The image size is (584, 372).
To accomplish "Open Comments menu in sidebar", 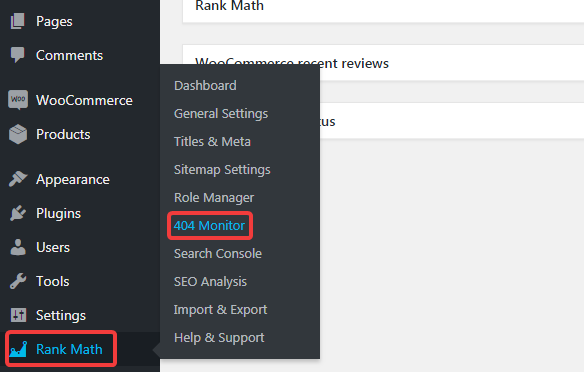I will click(x=69, y=55).
